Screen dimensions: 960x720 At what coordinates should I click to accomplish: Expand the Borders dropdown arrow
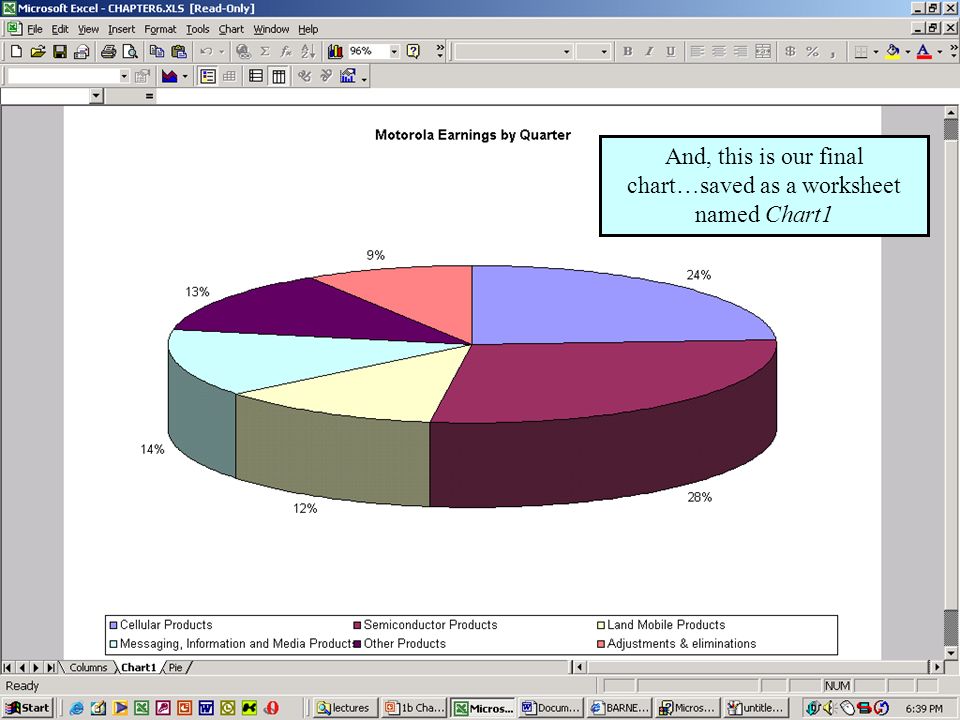(x=876, y=52)
